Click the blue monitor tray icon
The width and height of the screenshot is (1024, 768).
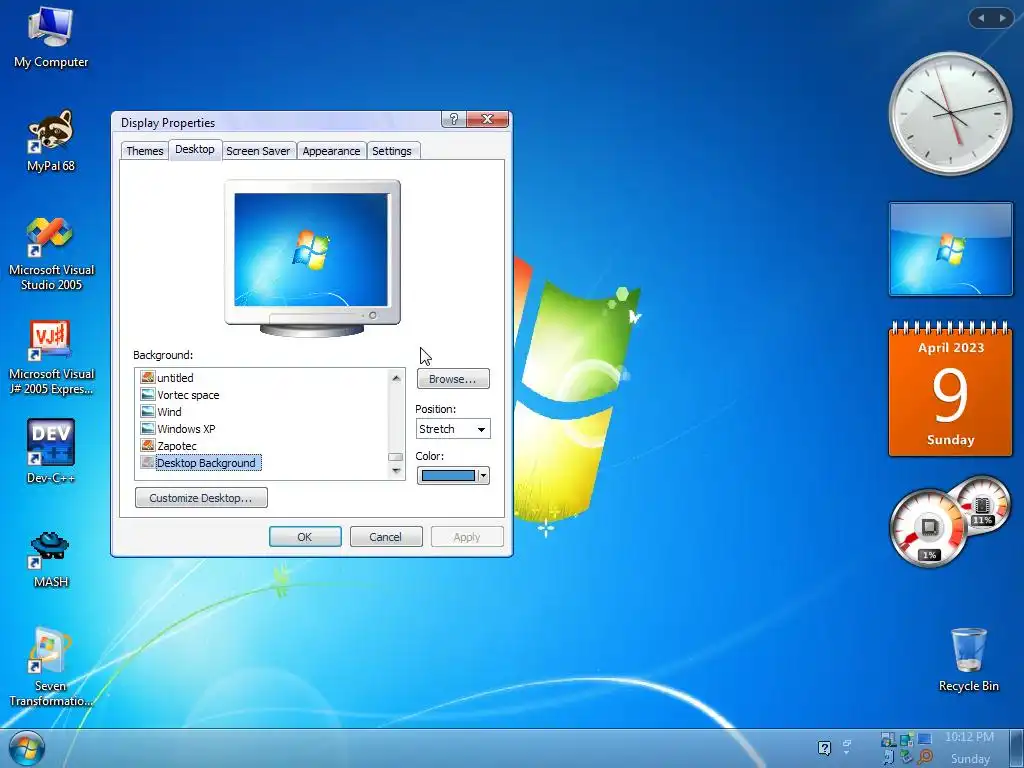[x=925, y=739]
